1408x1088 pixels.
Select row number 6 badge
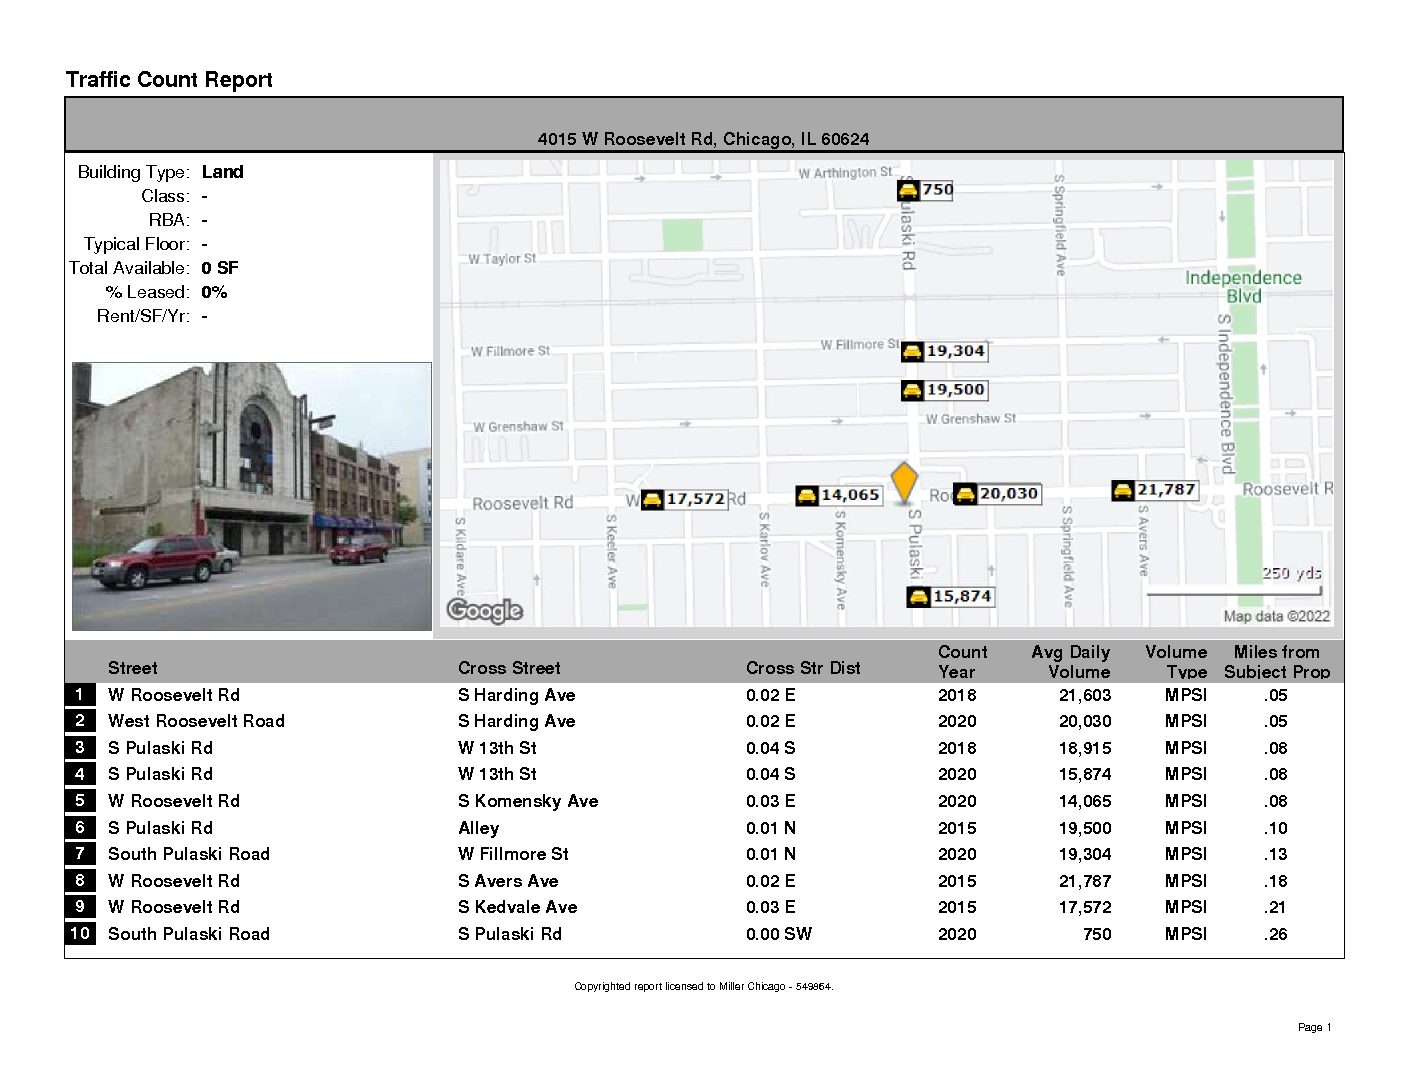pos(80,827)
